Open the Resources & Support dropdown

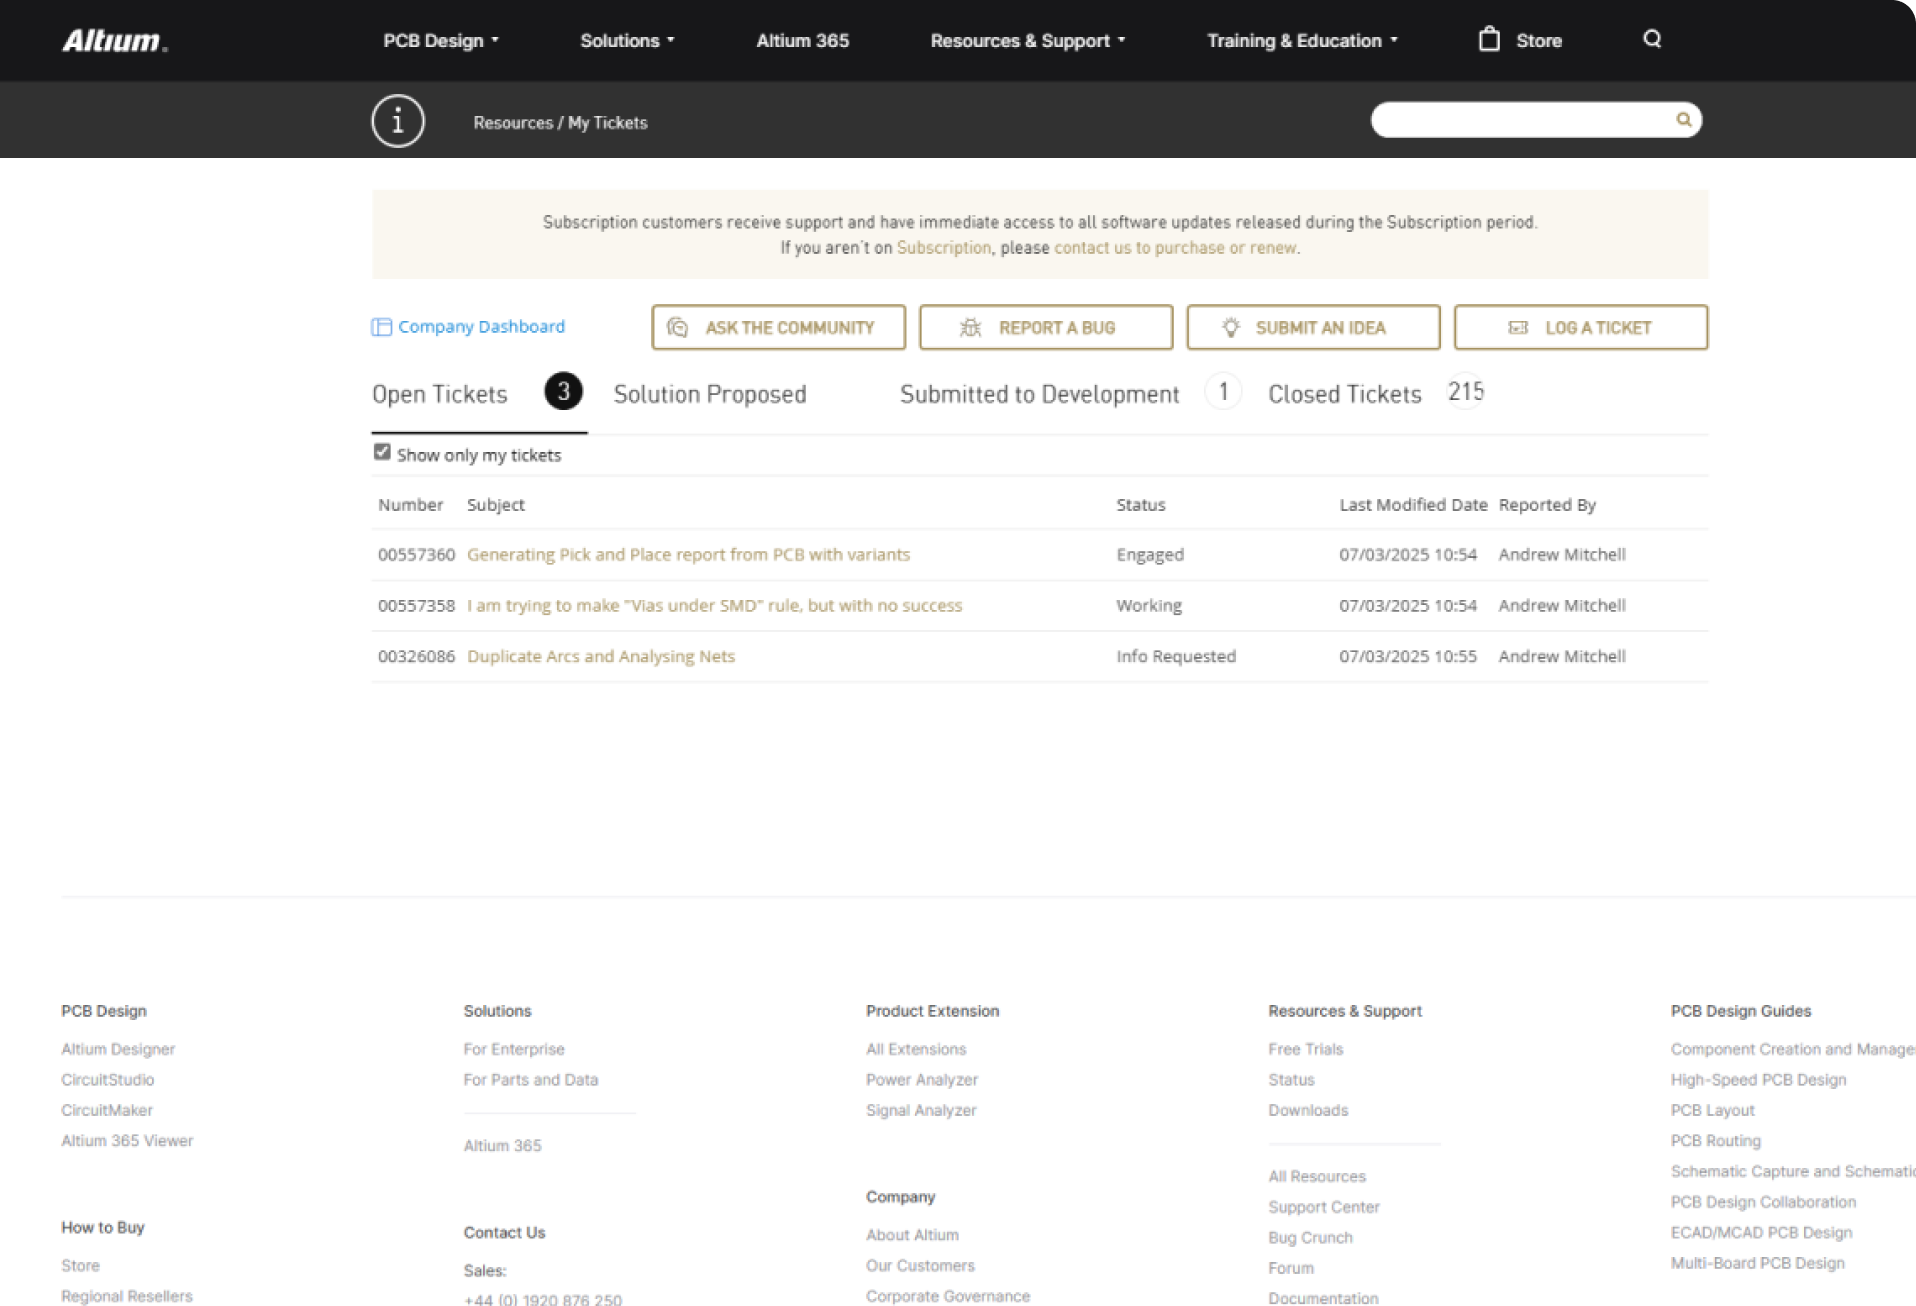pos(1027,41)
